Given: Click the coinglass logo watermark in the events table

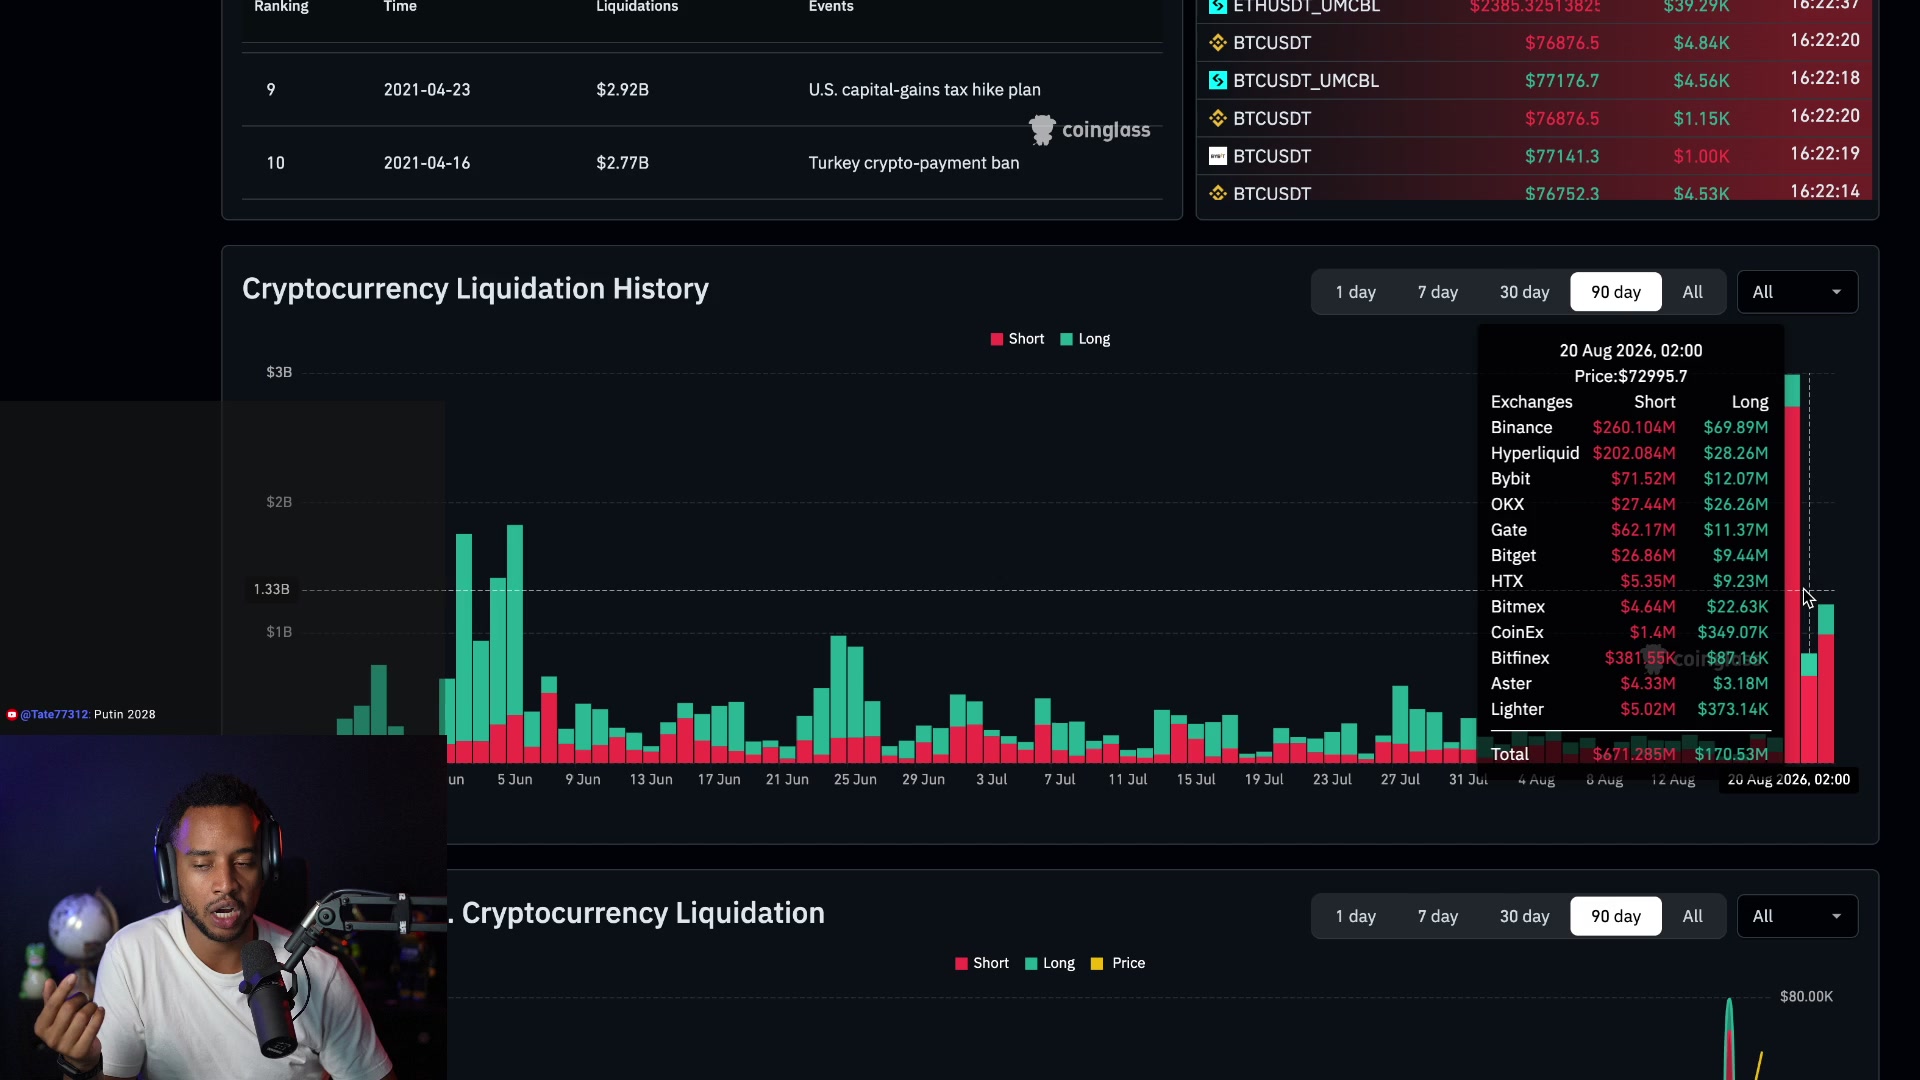Looking at the screenshot, I should pyautogui.click(x=1089, y=130).
